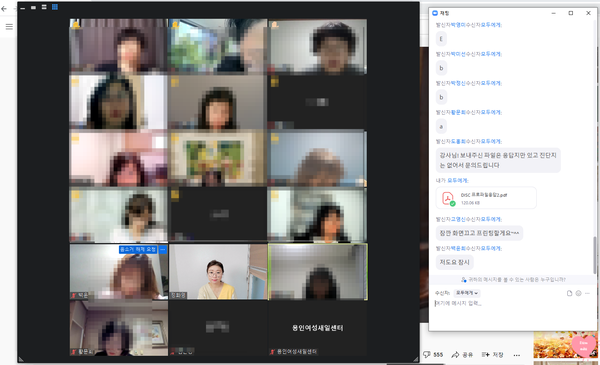600x365 pixels.
Task: Select the single speaker view icon
Action: pos(33,7)
